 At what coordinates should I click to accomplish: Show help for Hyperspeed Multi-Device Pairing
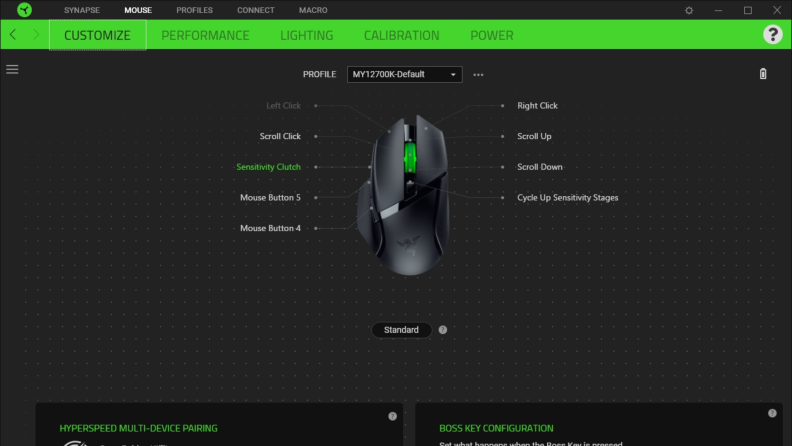tap(392, 416)
